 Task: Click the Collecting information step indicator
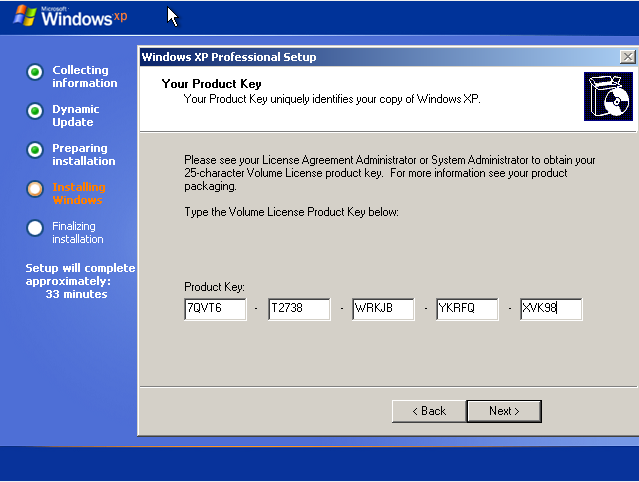35,72
